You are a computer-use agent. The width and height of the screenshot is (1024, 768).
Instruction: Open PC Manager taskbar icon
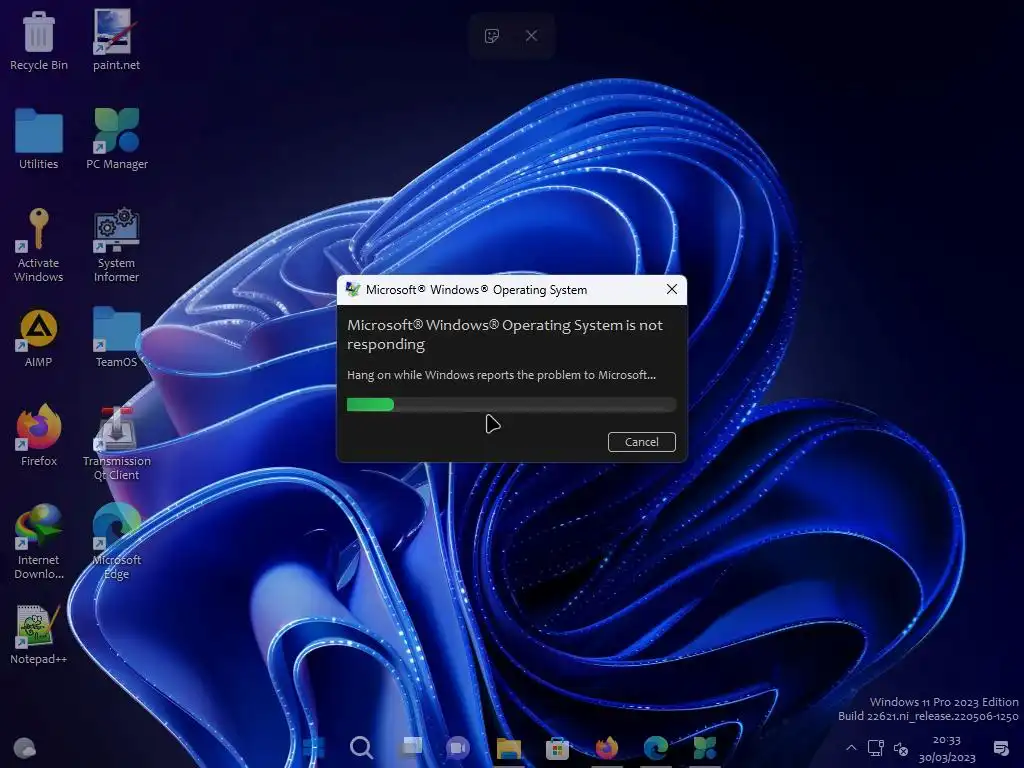click(x=705, y=748)
